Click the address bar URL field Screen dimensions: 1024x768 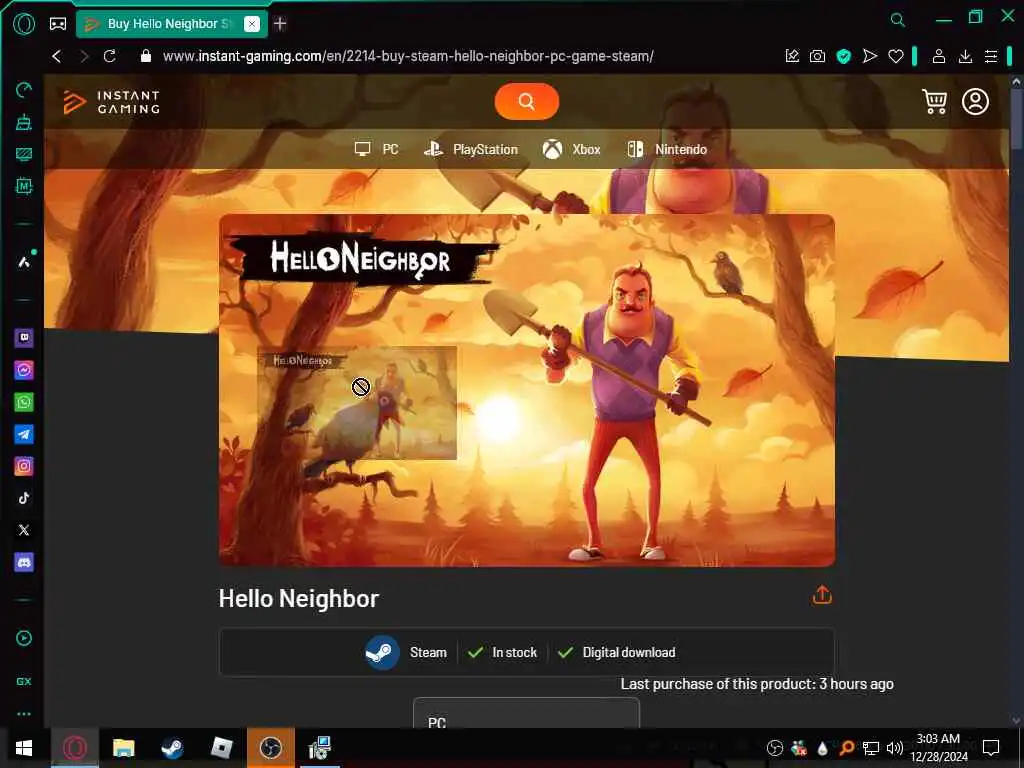pyautogui.click(x=408, y=56)
